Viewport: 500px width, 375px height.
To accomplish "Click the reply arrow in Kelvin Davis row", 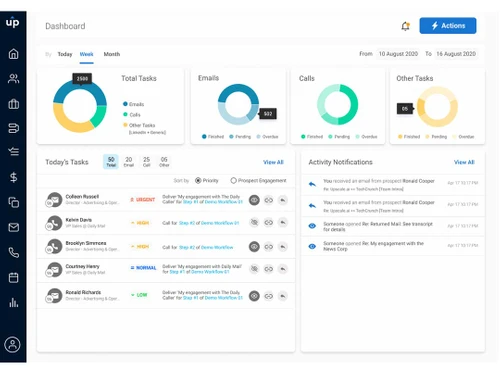I will coord(283,222).
